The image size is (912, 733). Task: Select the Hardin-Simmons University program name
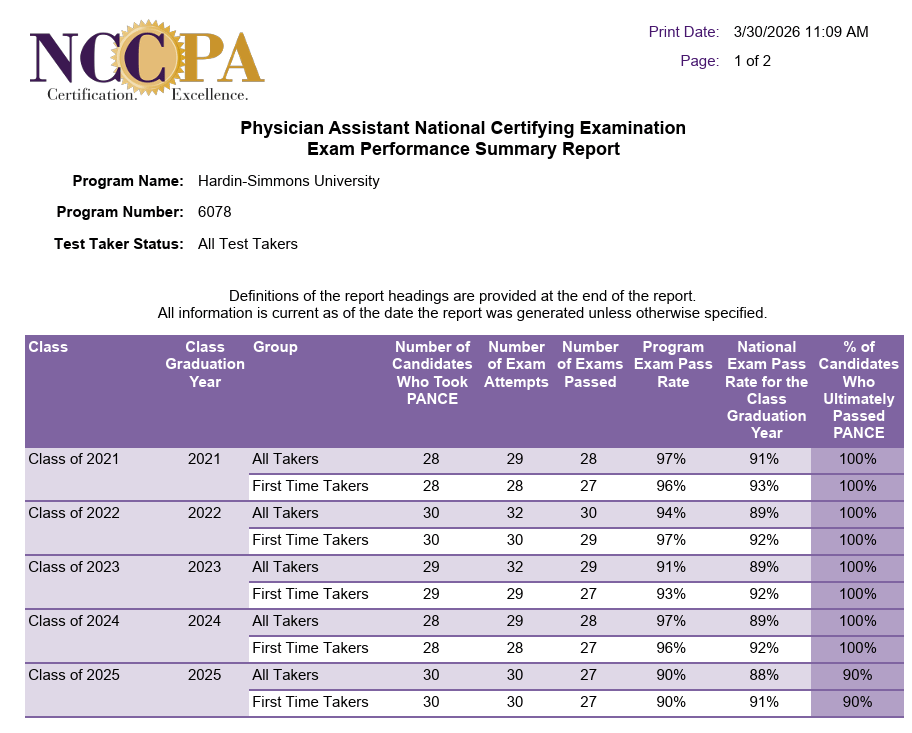pyautogui.click(x=289, y=181)
